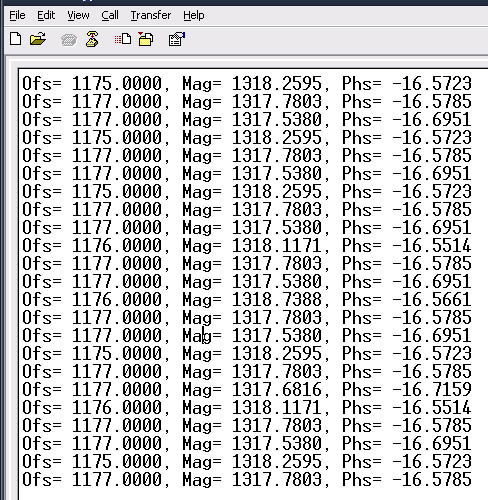488x500 pixels.
Task: Click the Open folder toolbar icon
Action: 38,39
